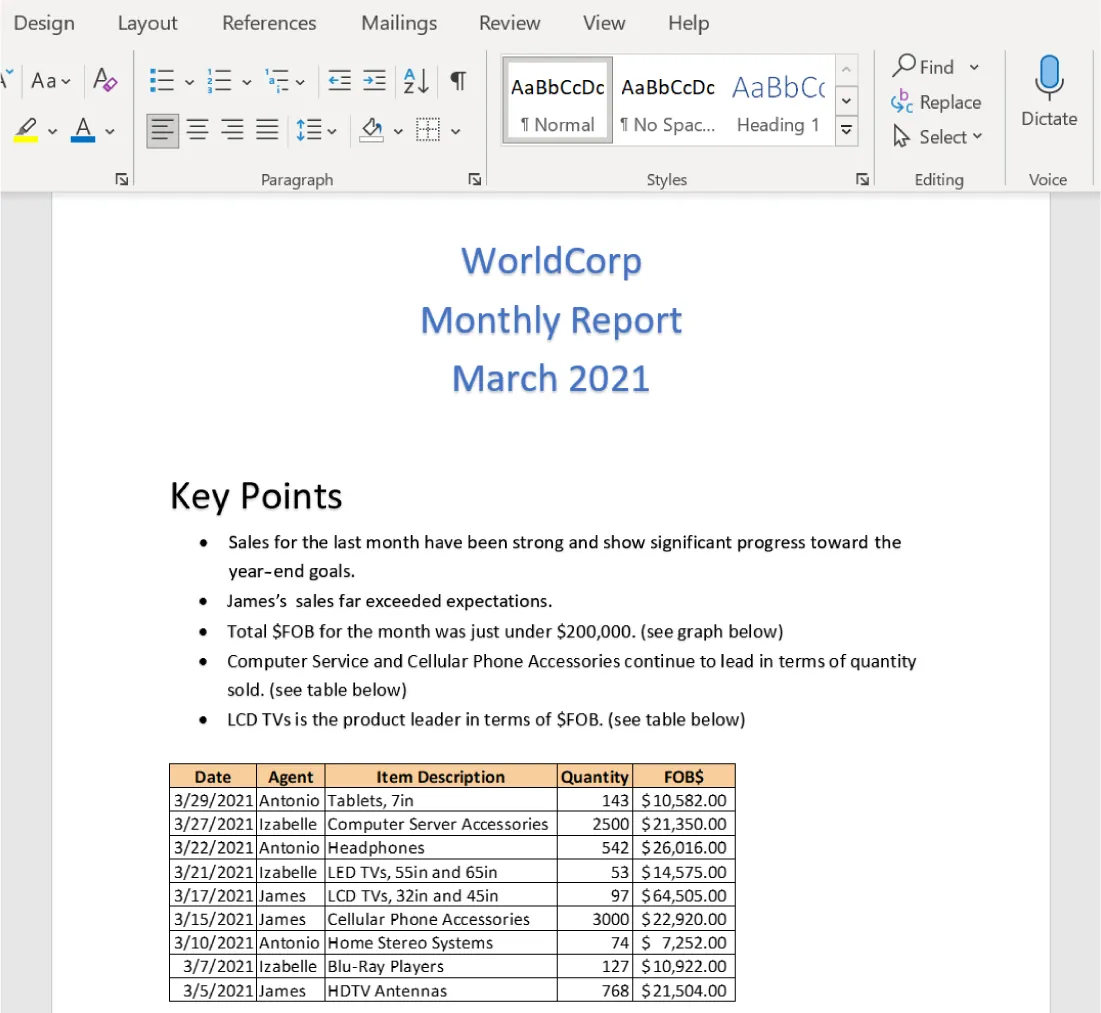Open the Mailings ribbon tab
The height and width of the screenshot is (1013, 1101).
click(398, 22)
